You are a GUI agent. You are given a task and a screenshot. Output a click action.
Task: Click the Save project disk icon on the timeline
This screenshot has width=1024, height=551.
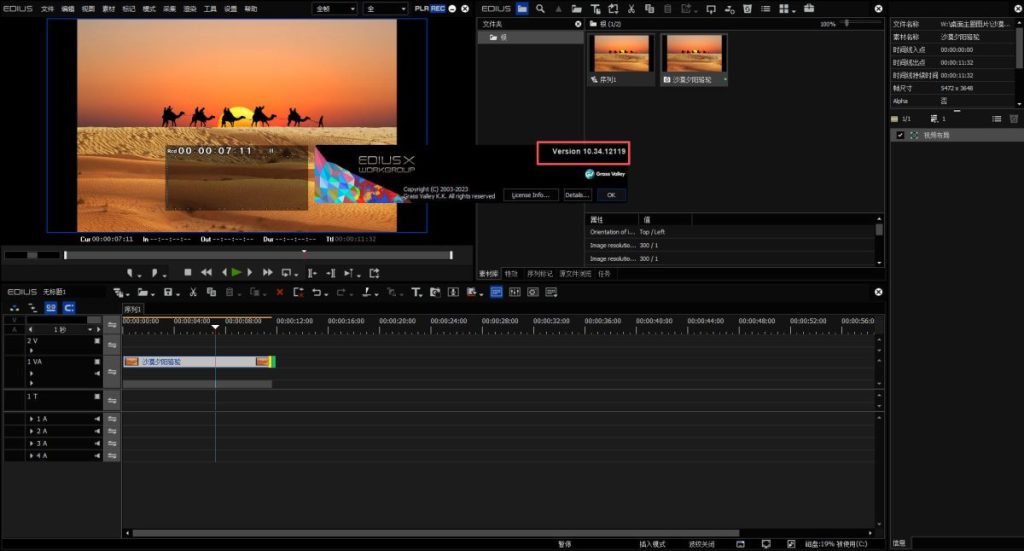point(168,292)
